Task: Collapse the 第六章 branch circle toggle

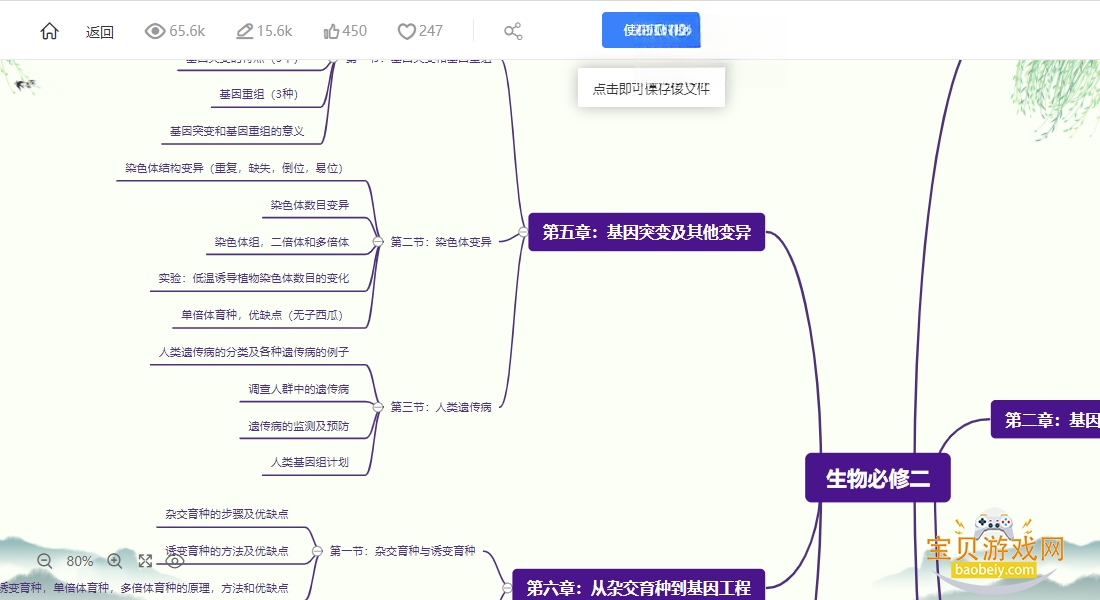Action: 507,587
